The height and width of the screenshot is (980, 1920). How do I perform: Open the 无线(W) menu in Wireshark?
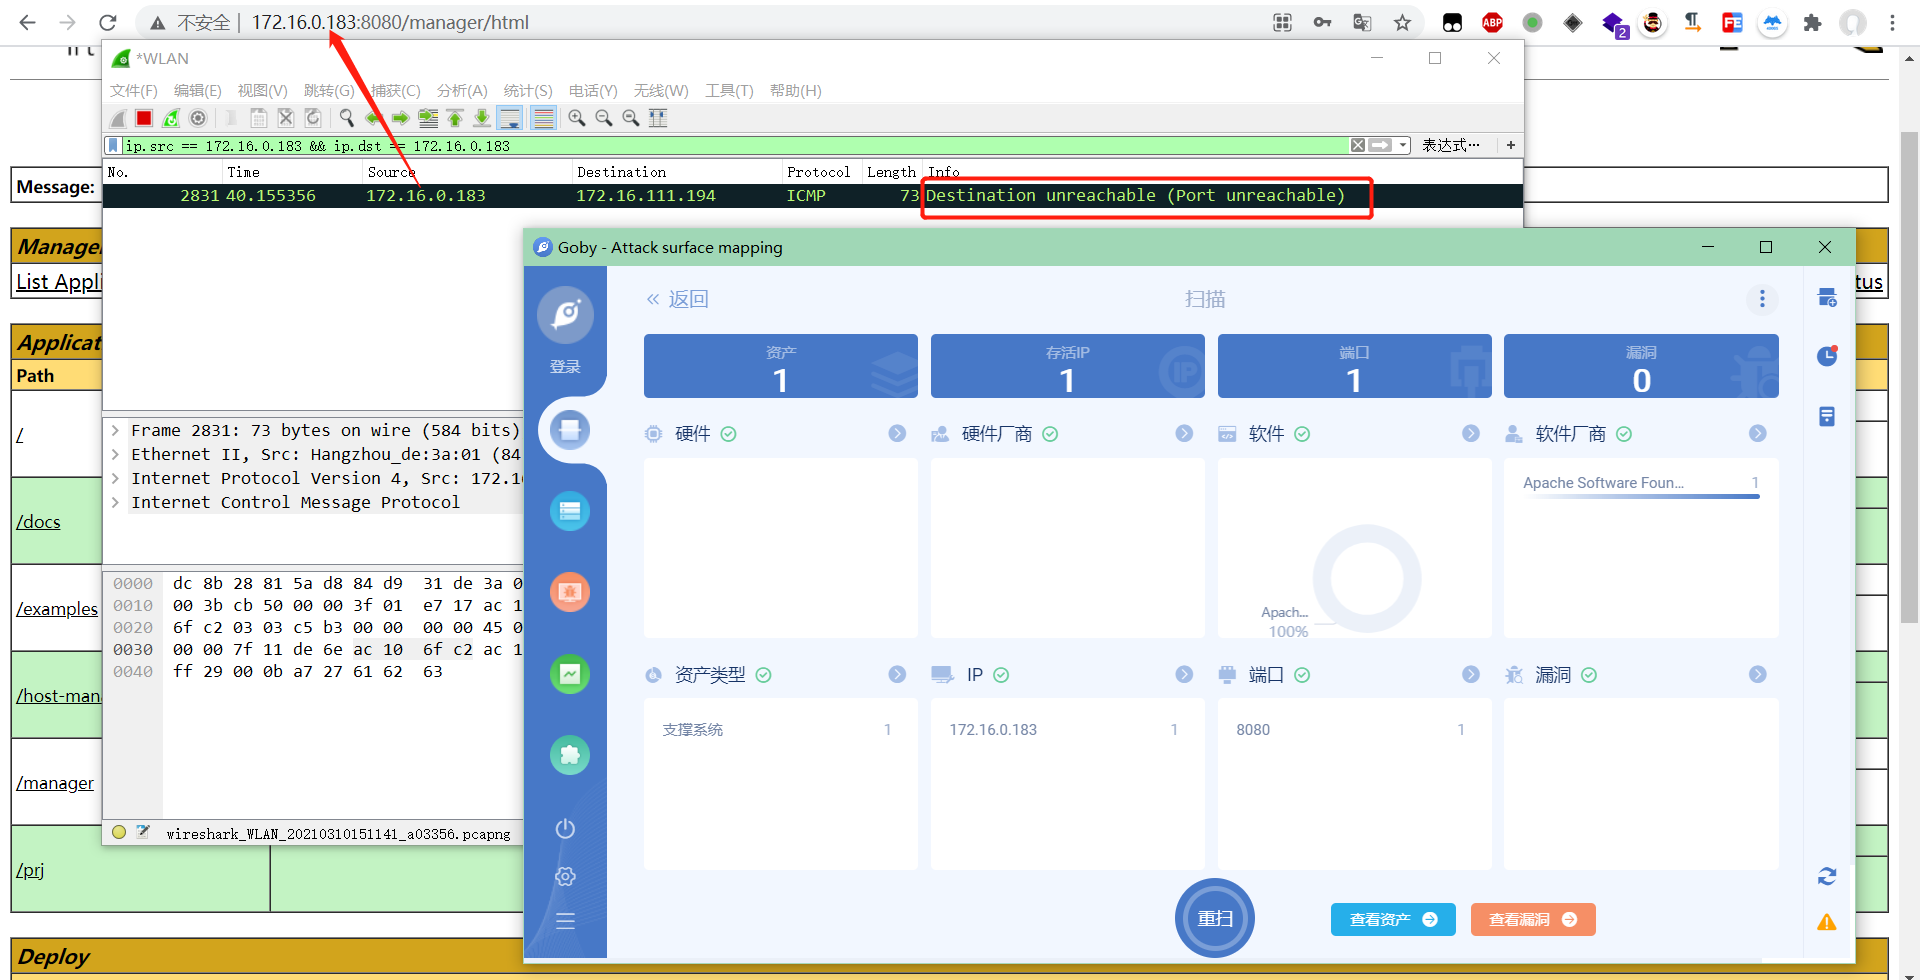pyautogui.click(x=661, y=91)
